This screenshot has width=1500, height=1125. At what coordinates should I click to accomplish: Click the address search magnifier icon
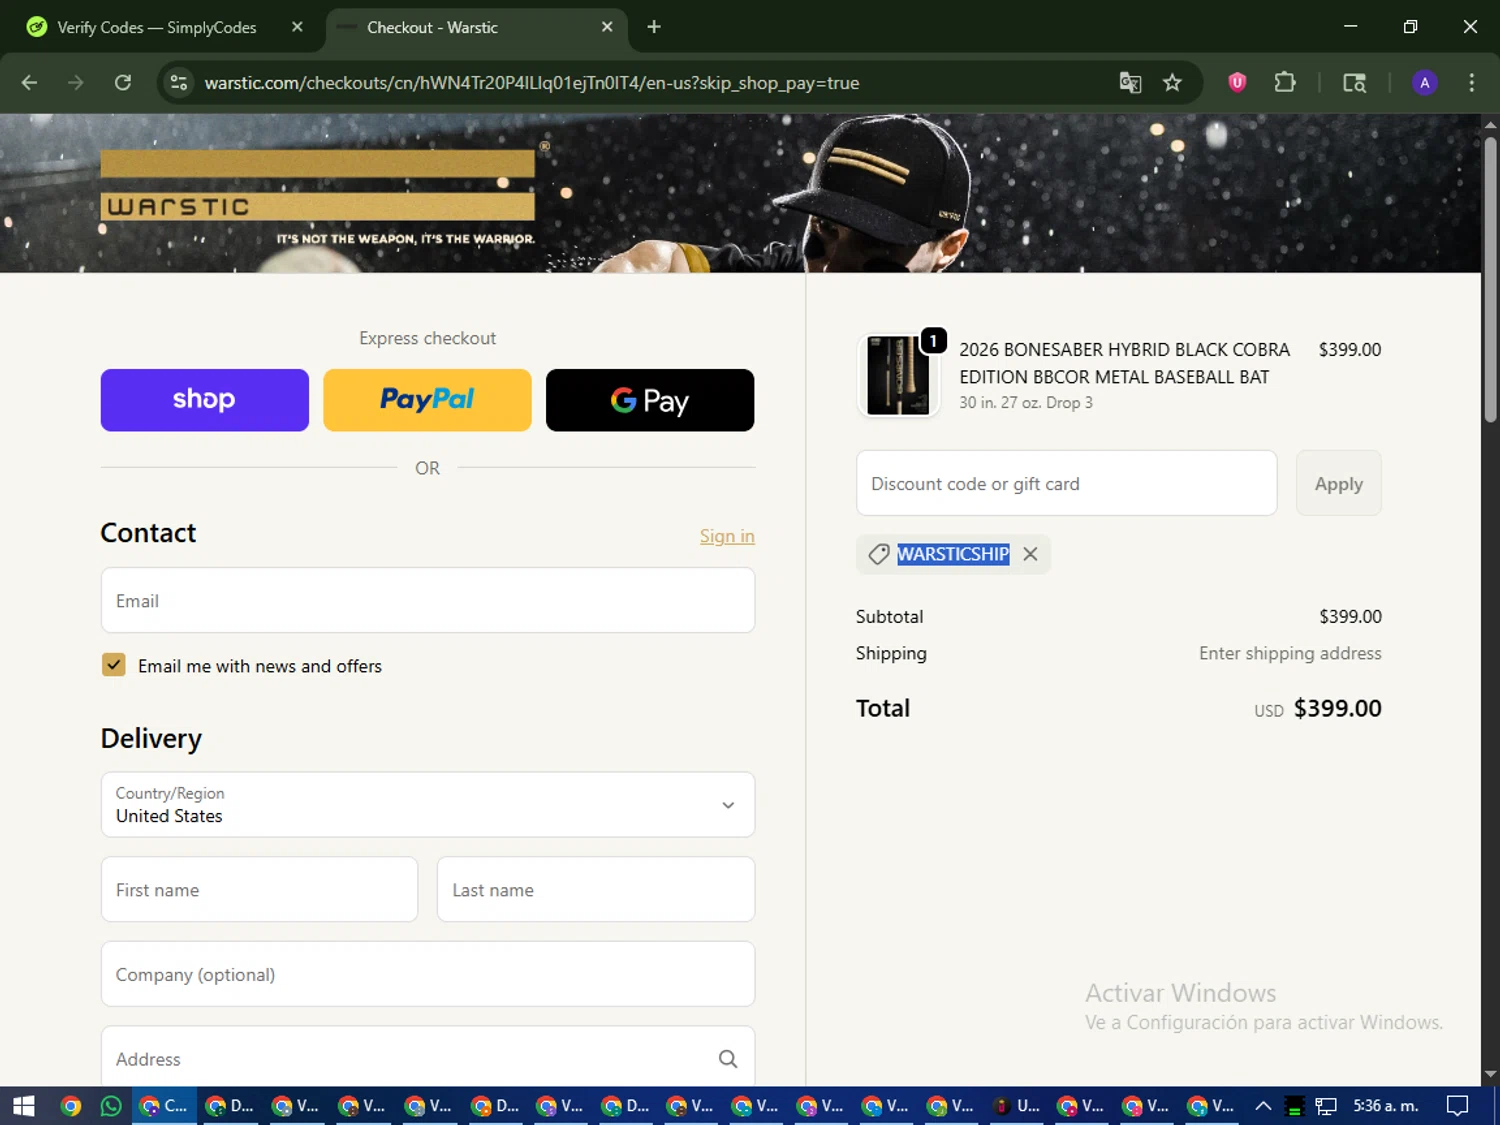tap(728, 1059)
